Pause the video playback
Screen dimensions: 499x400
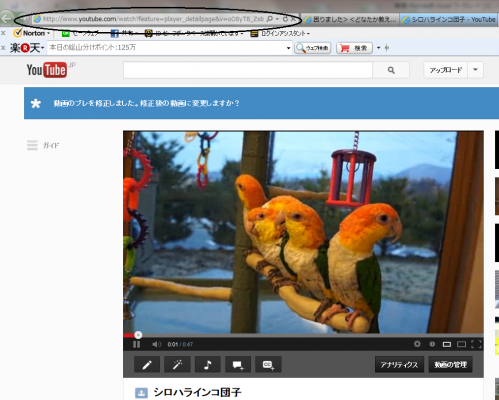[x=137, y=344]
